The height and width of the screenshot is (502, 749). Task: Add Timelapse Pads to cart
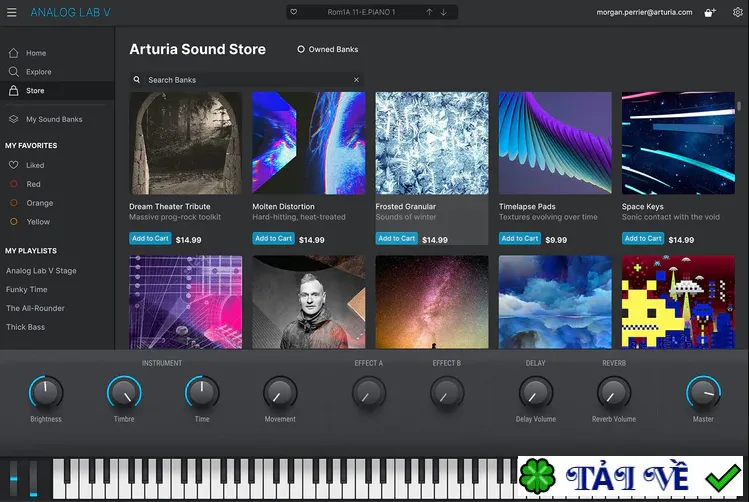[x=520, y=238]
